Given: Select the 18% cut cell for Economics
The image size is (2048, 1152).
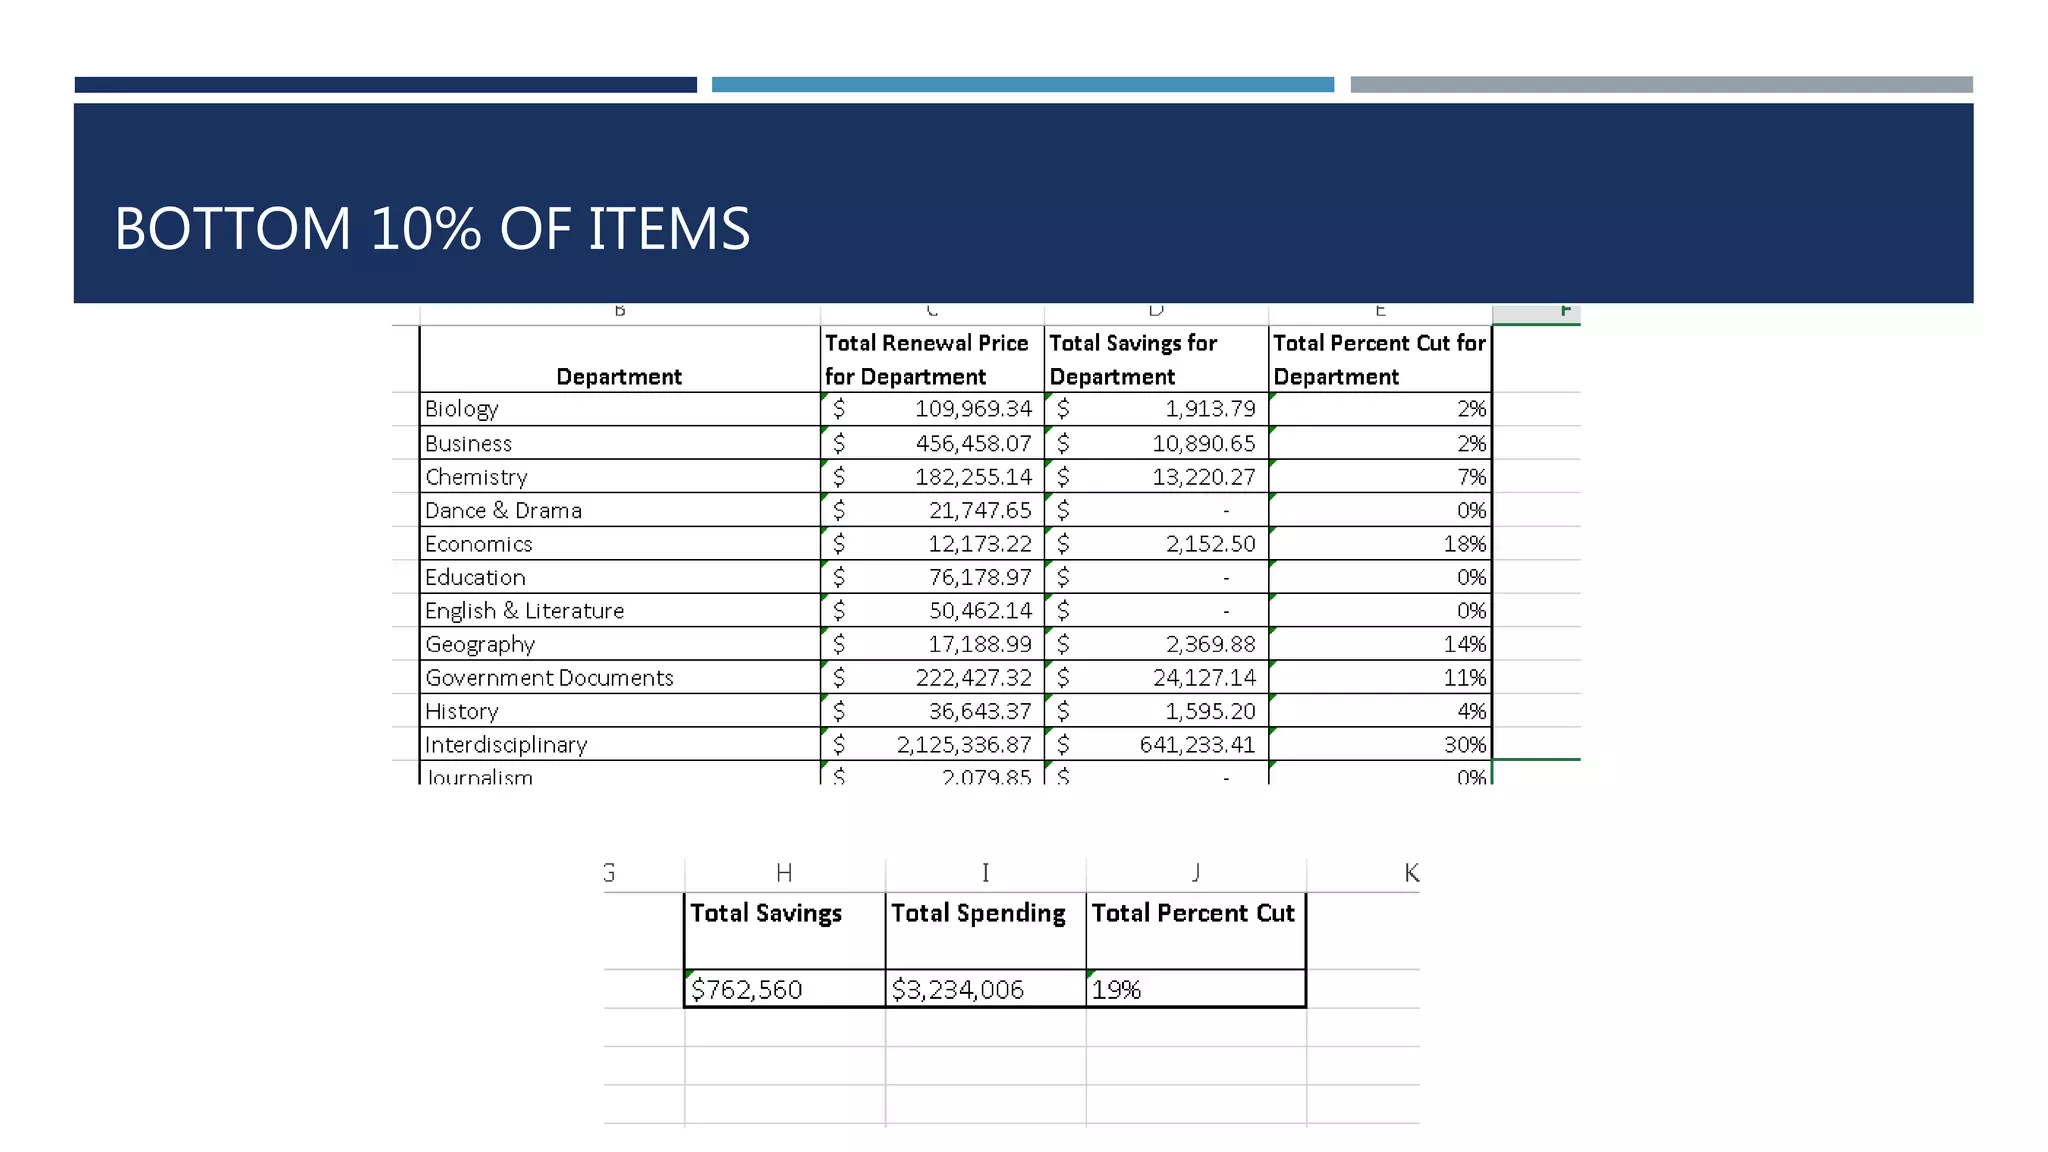Looking at the screenshot, I should pos(1380,544).
